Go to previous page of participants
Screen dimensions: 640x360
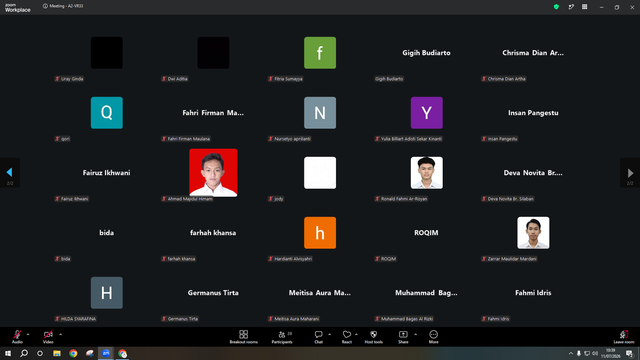pyautogui.click(x=9, y=173)
